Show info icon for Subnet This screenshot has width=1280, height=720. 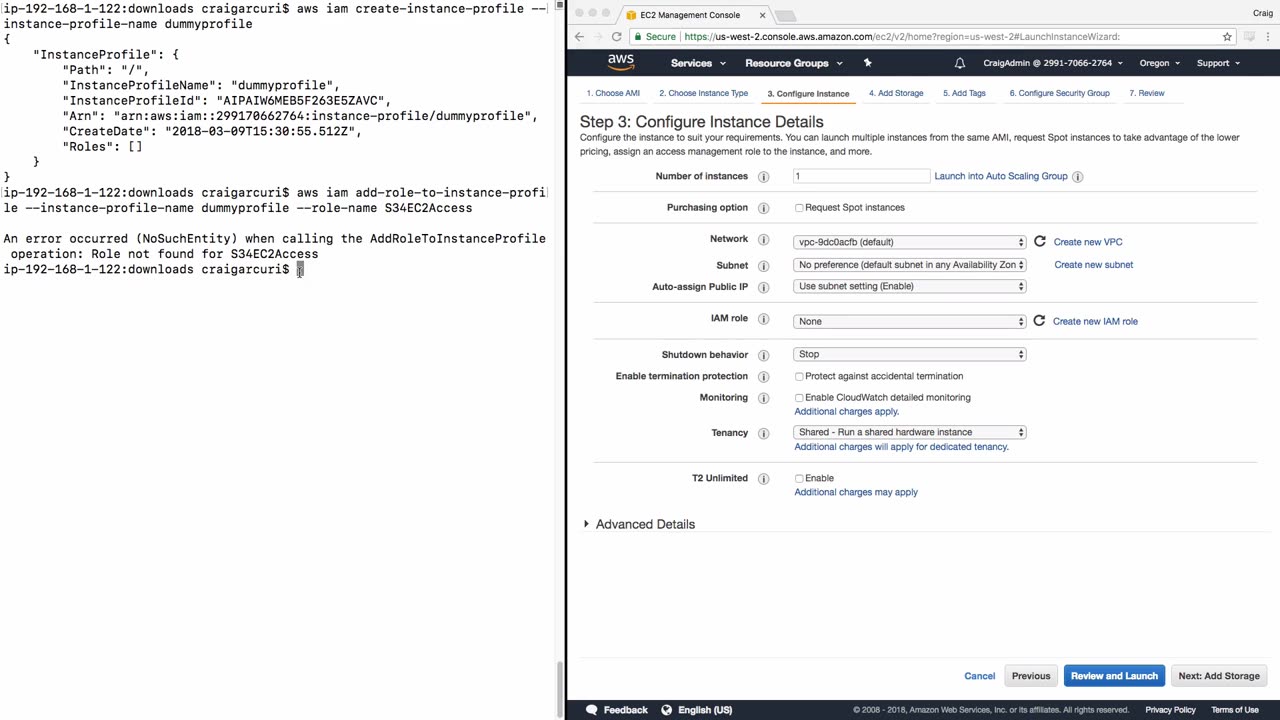point(763,266)
